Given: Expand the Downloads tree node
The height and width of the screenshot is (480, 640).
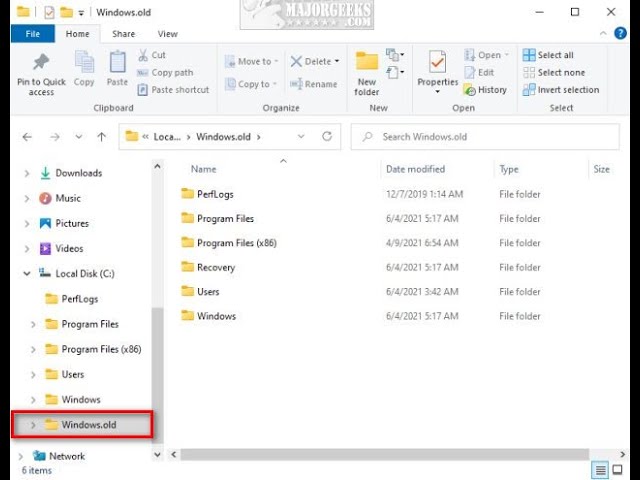Looking at the screenshot, I should (27, 173).
